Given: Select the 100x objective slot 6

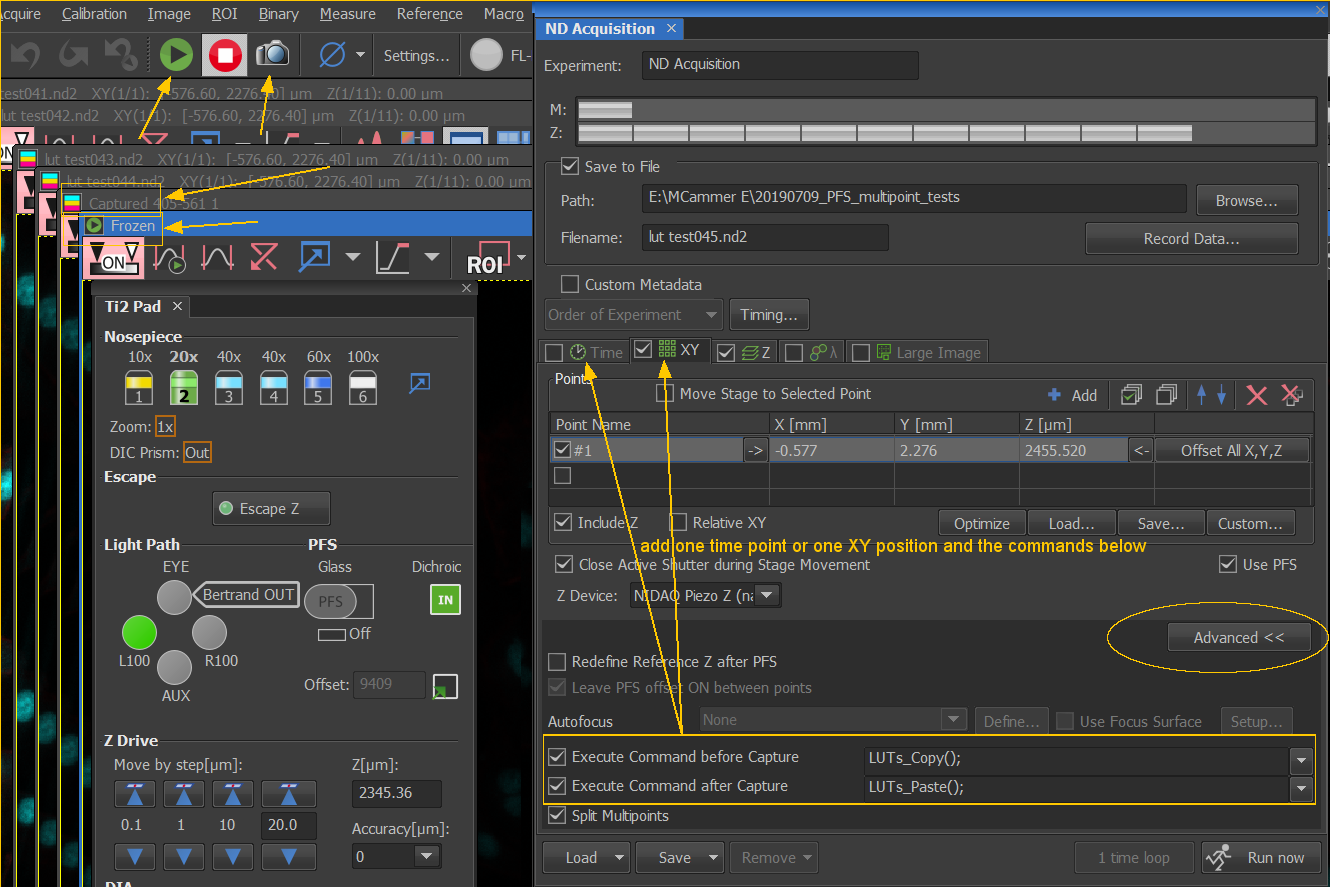Looking at the screenshot, I should pyautogui.click(x=362, y=388).
